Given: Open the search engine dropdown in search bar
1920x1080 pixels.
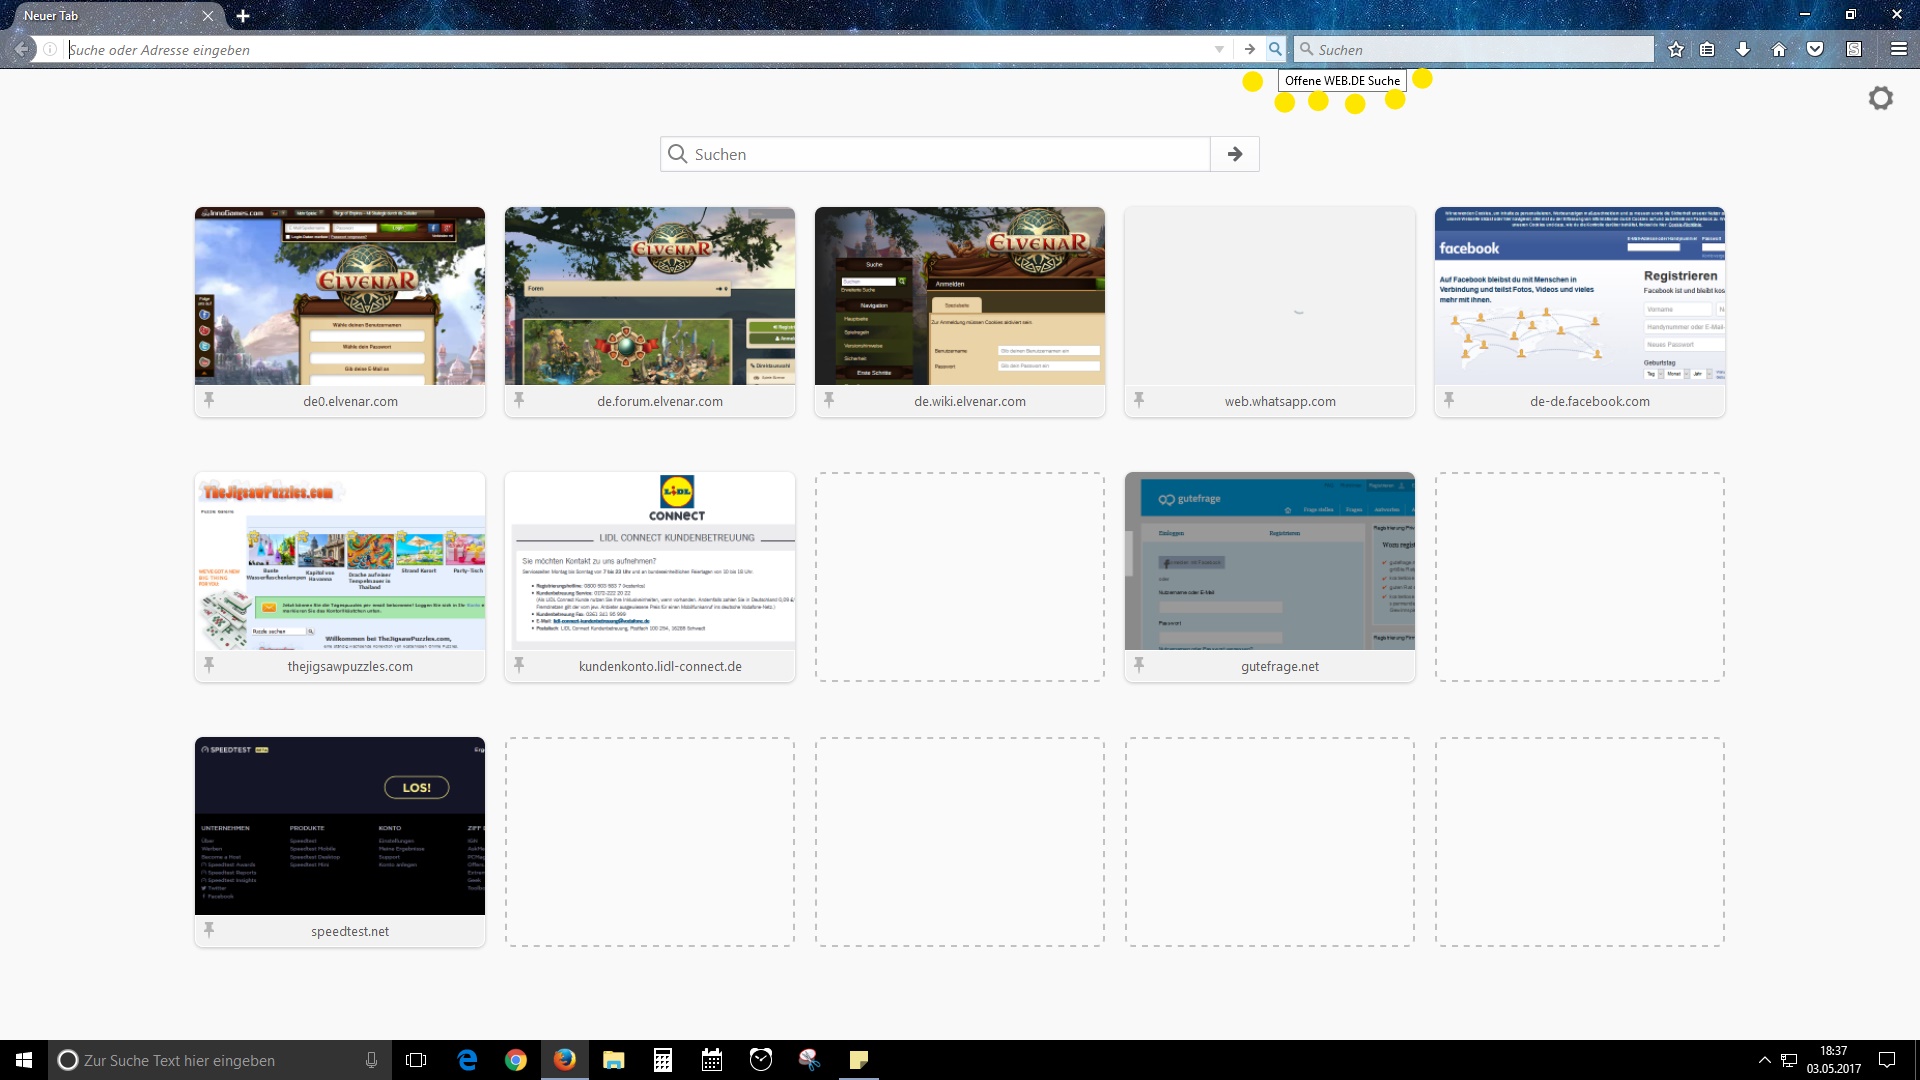Looking at the screenshot, I should point(1307,48).
